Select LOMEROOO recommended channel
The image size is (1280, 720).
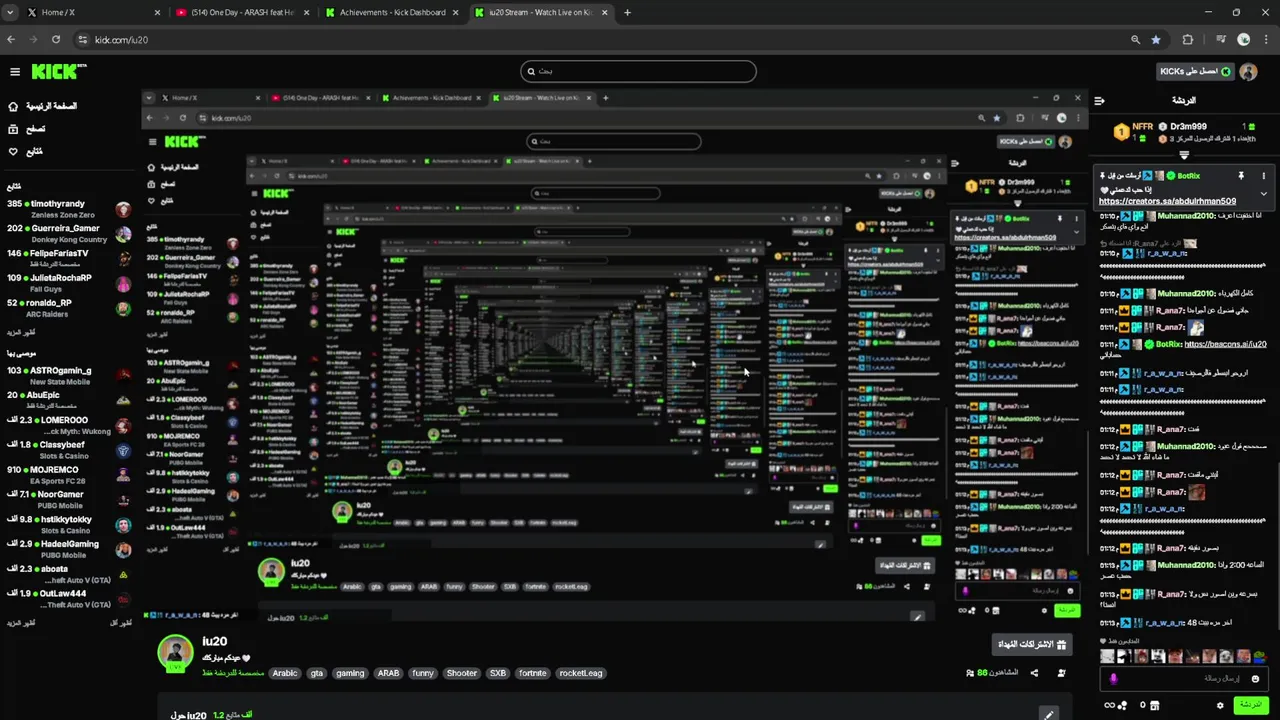68,425
